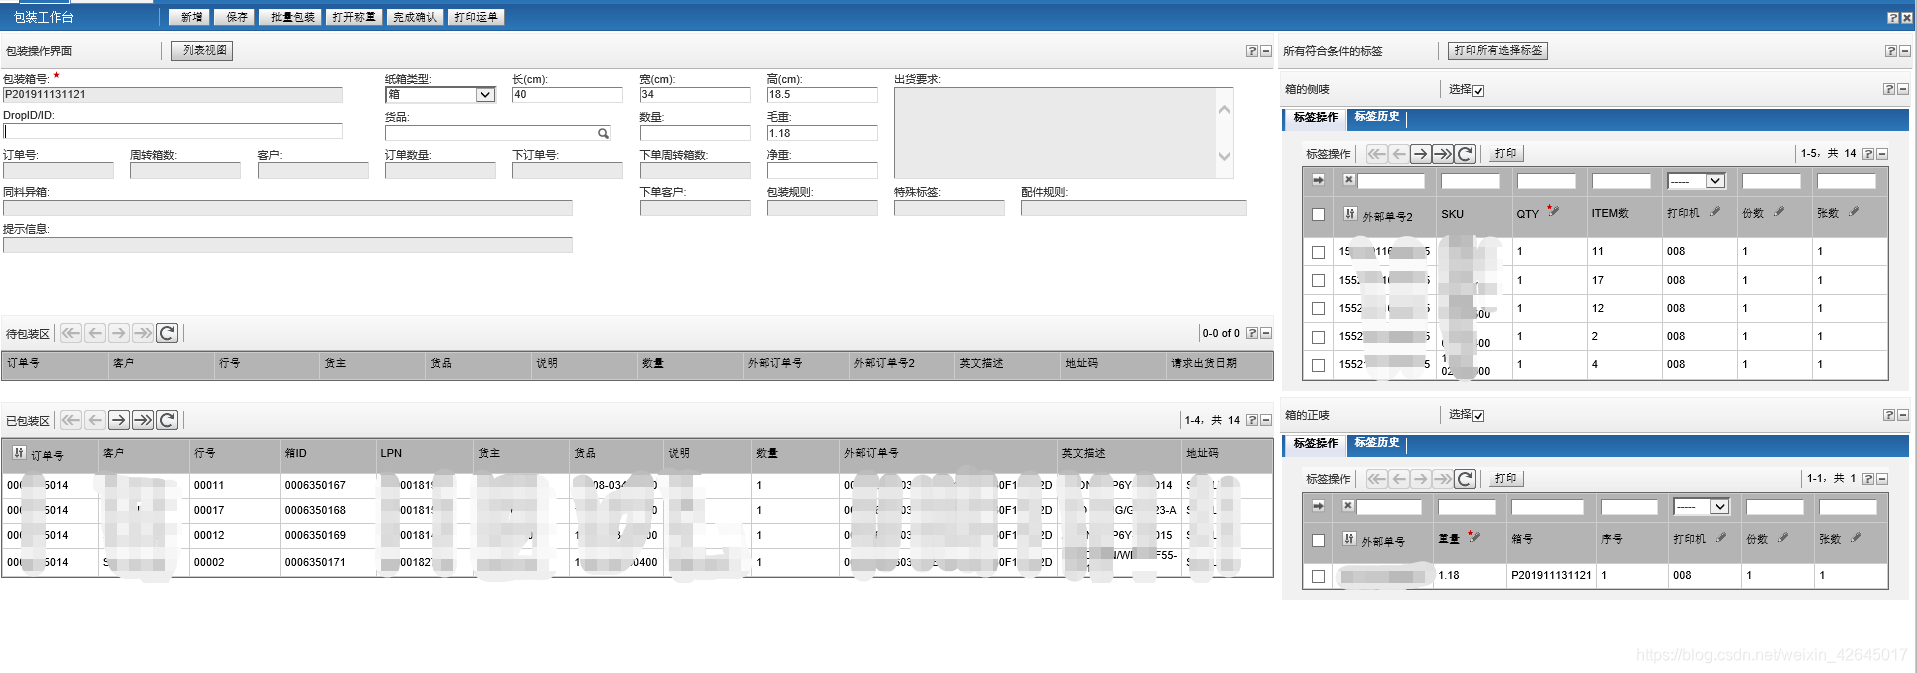Clear filter X in 箱的侧唛 table
The height and width of the screenshot is (673, 1917).
(1349, 180)
